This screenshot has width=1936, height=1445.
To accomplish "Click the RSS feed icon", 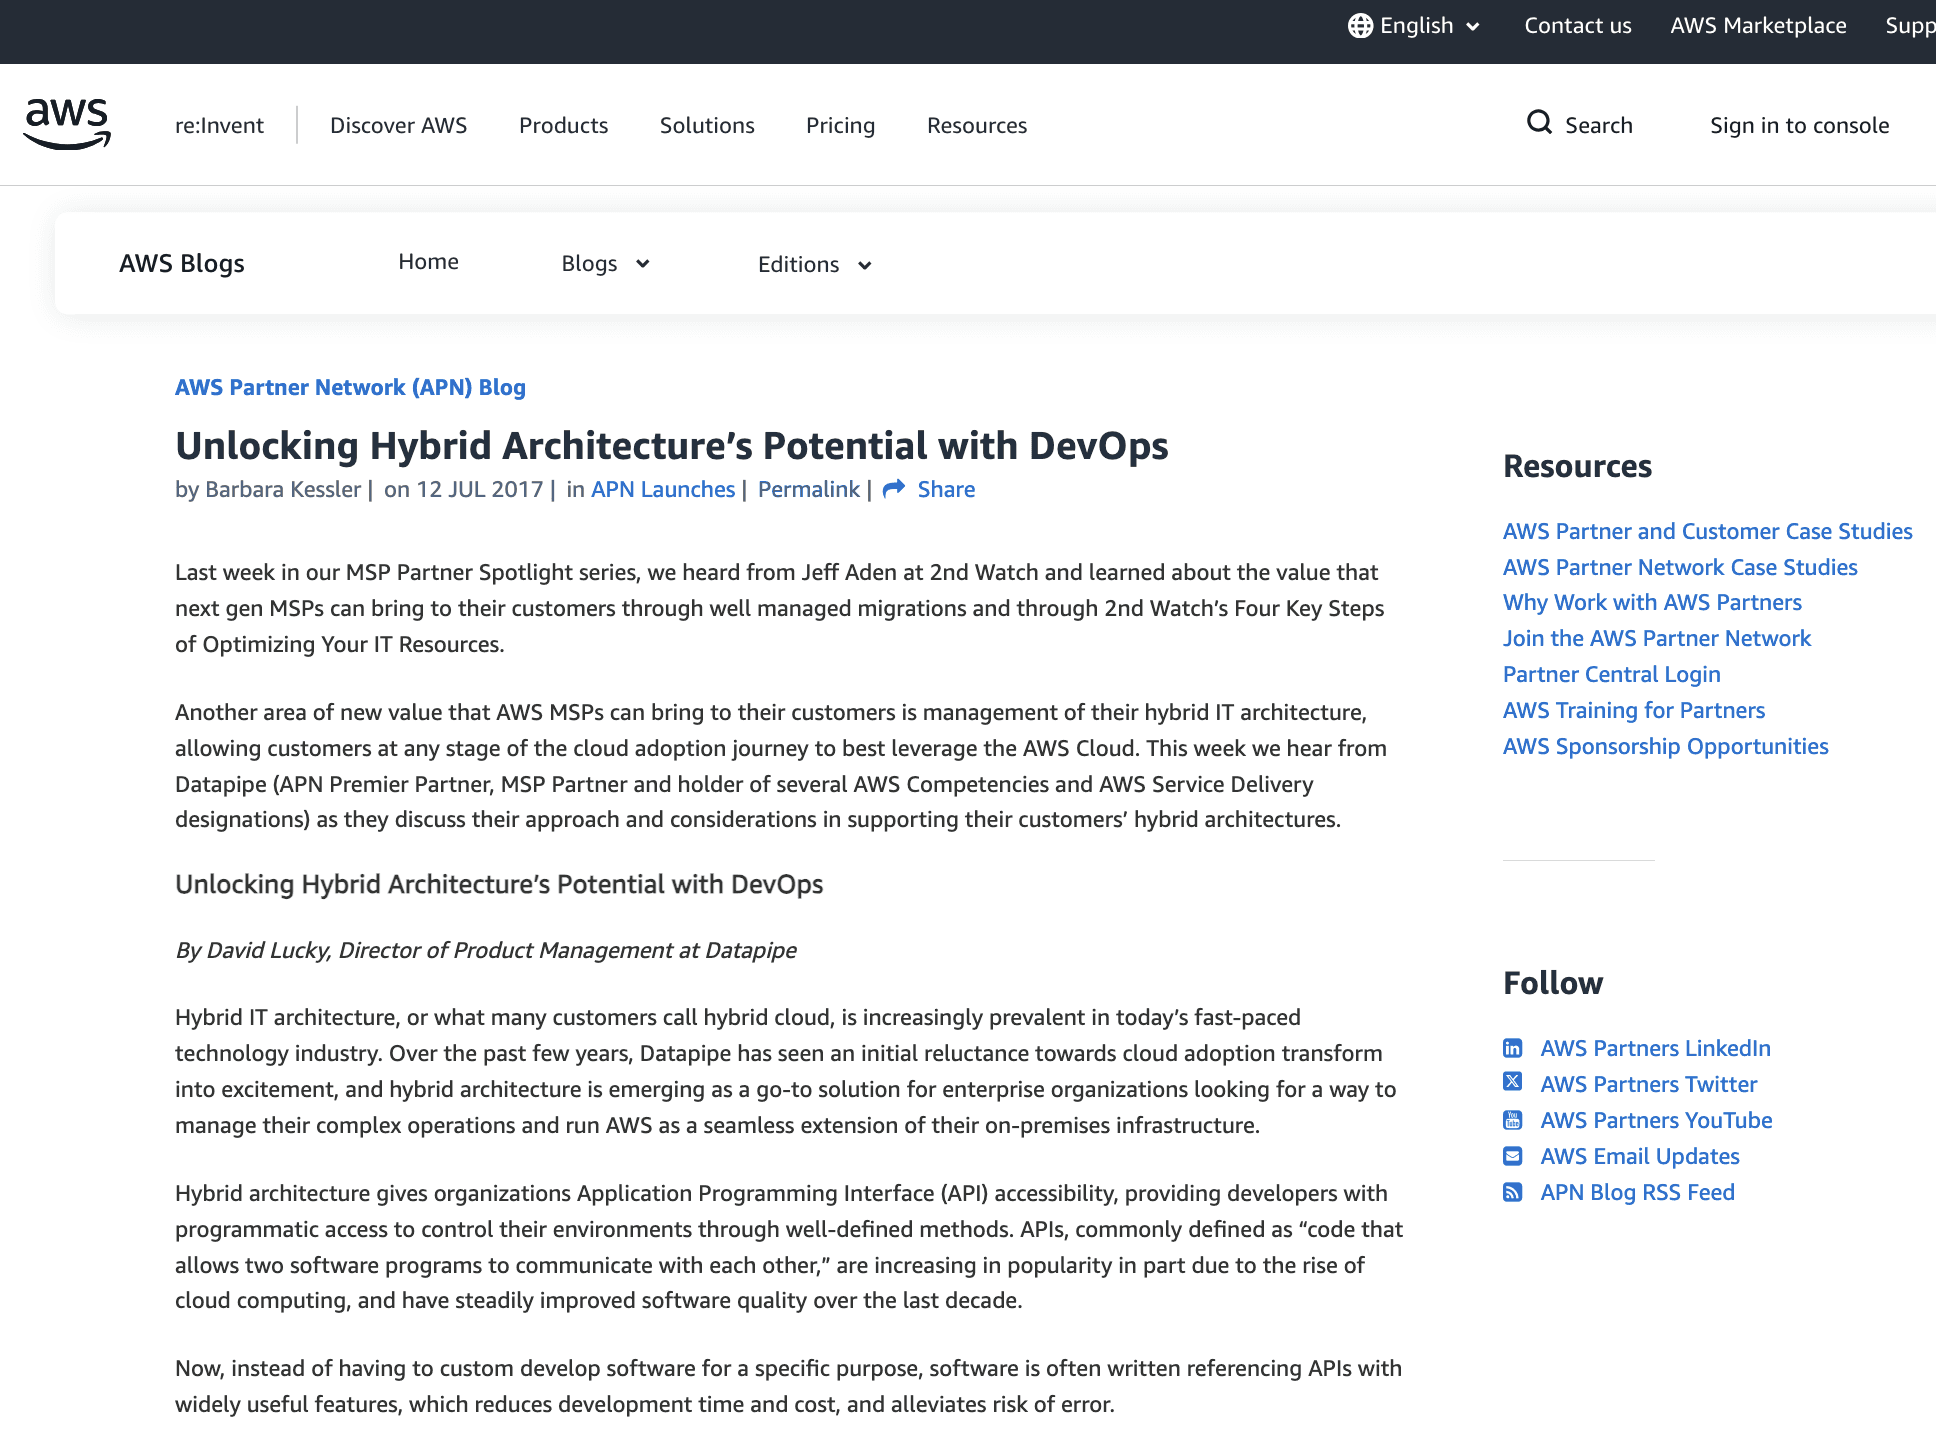I will (x=1513, y=1192).
